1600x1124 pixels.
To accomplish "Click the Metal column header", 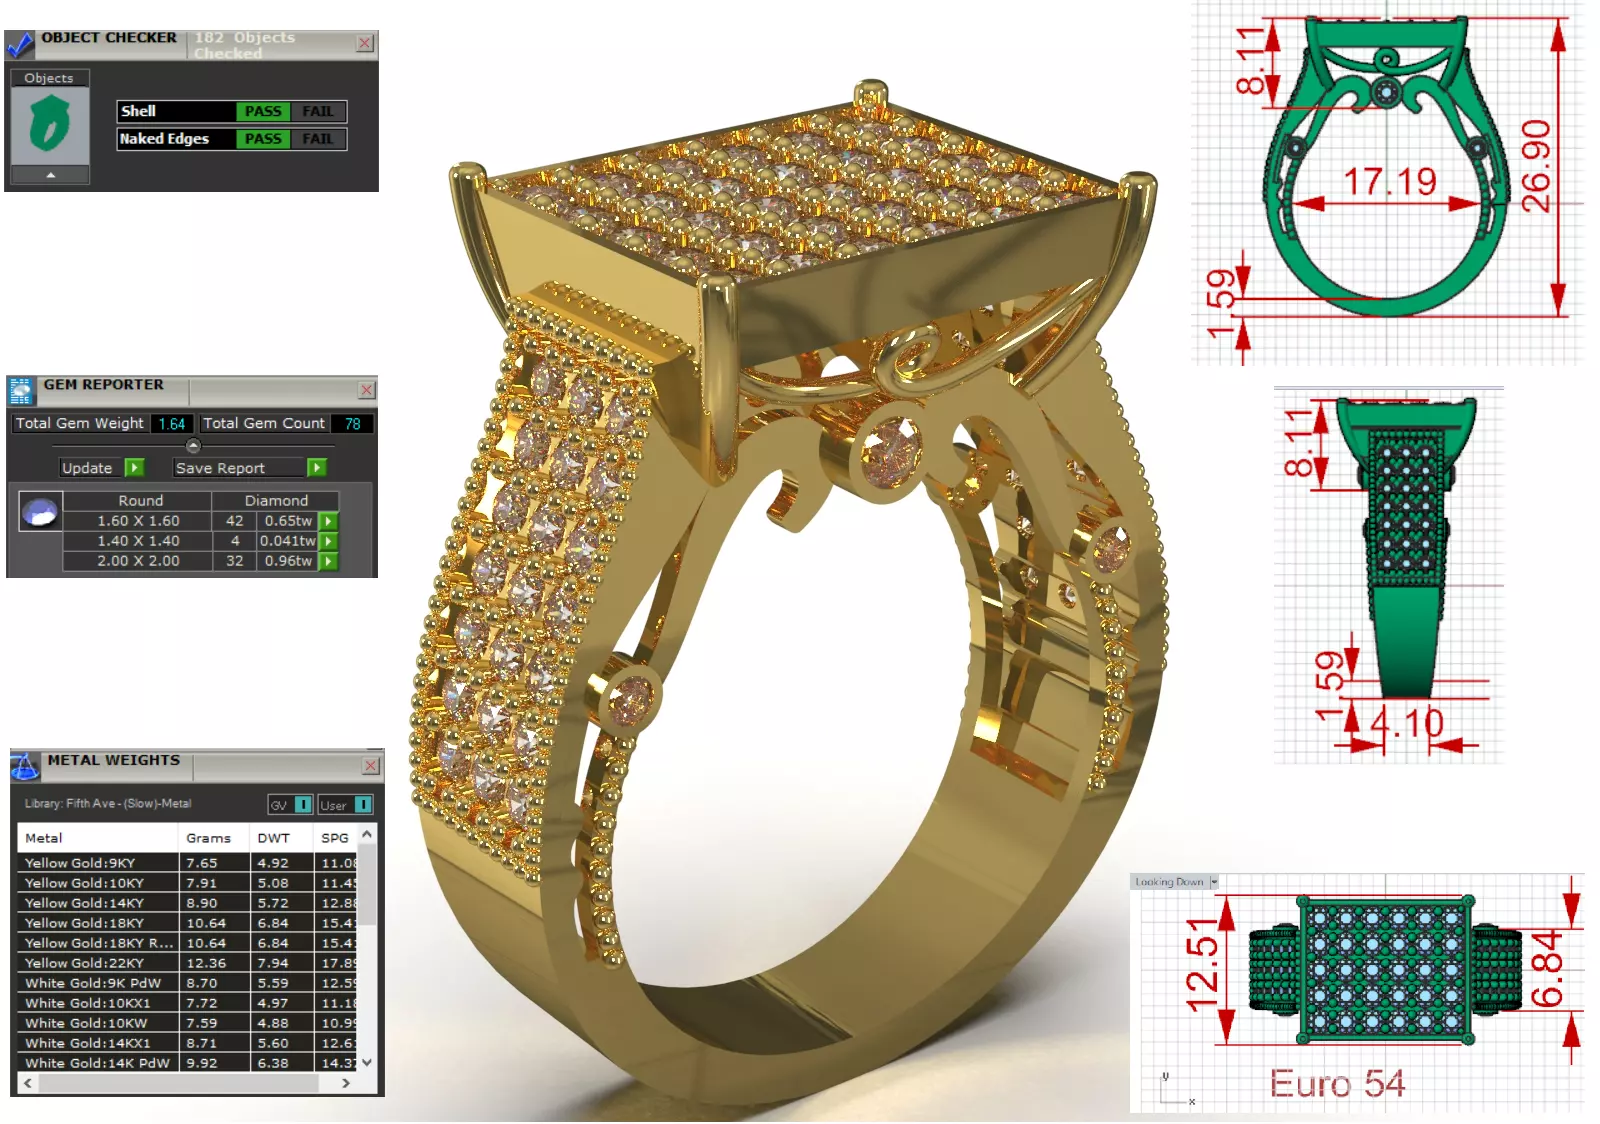I will point(97,838).
